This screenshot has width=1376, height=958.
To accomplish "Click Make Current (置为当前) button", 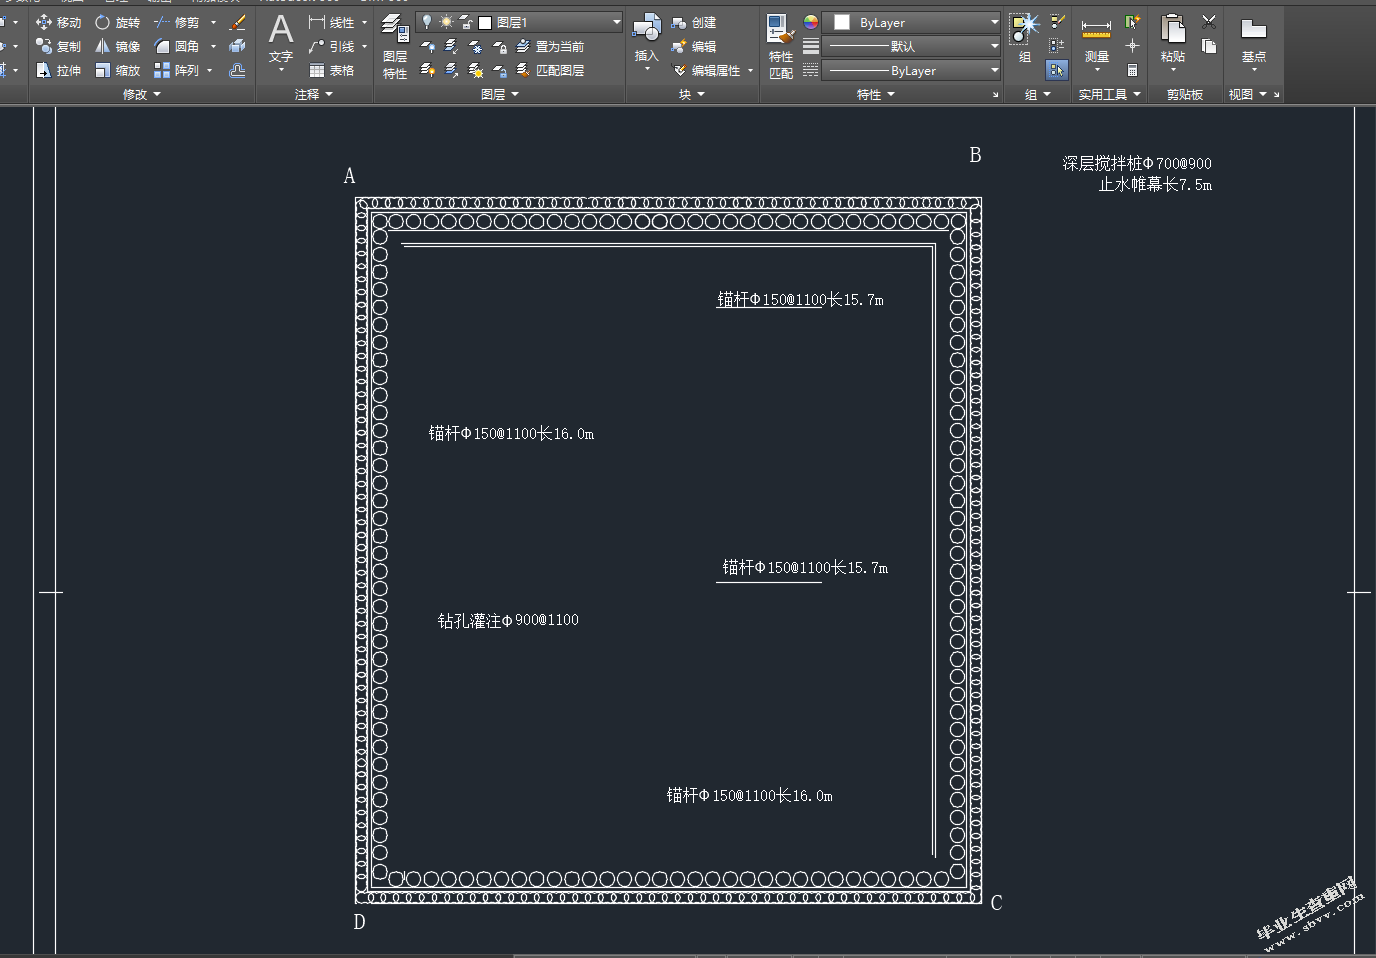I will pyautogui.click(x=550, y=46).
